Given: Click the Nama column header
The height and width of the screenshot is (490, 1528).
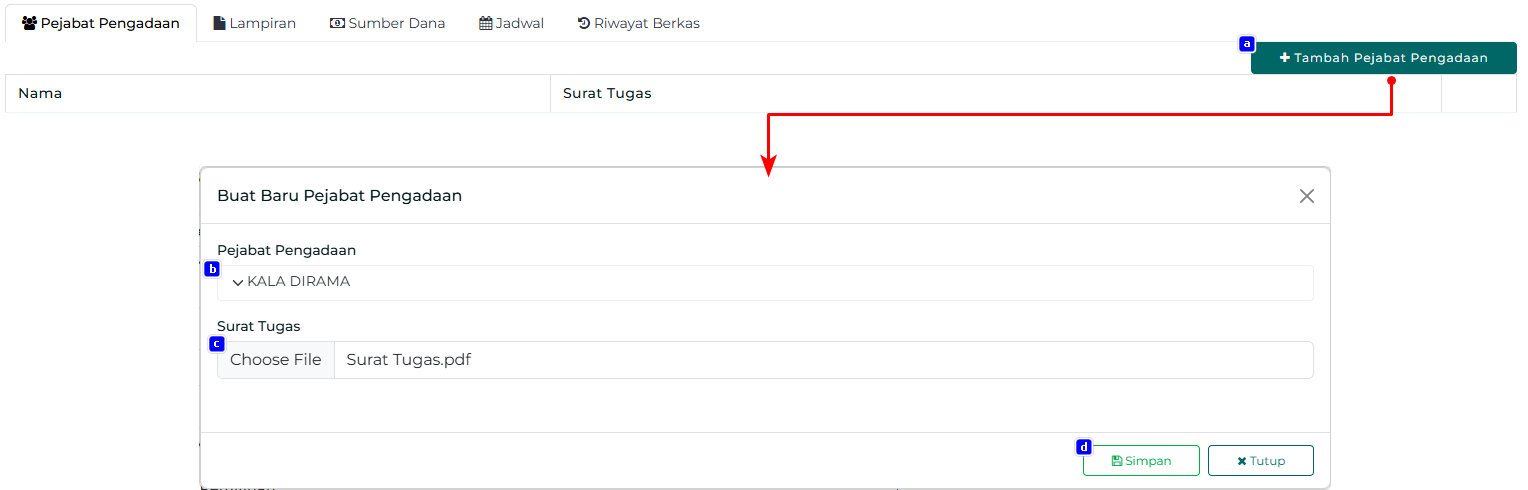Looking at the screenshot, I should click(x=40, y=93).
